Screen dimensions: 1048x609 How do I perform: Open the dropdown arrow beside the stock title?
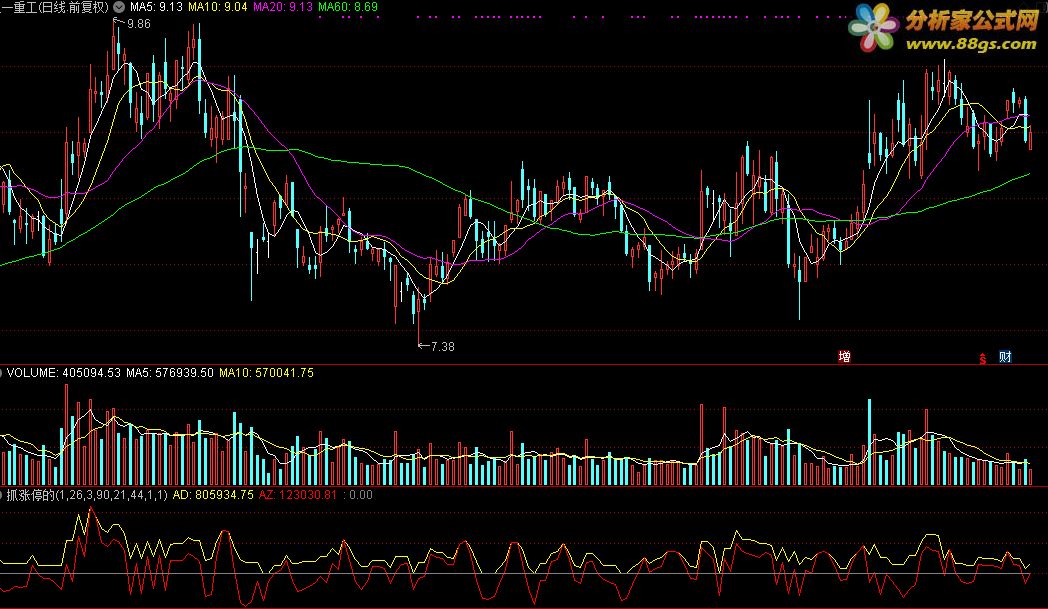[x=119, y=7]
